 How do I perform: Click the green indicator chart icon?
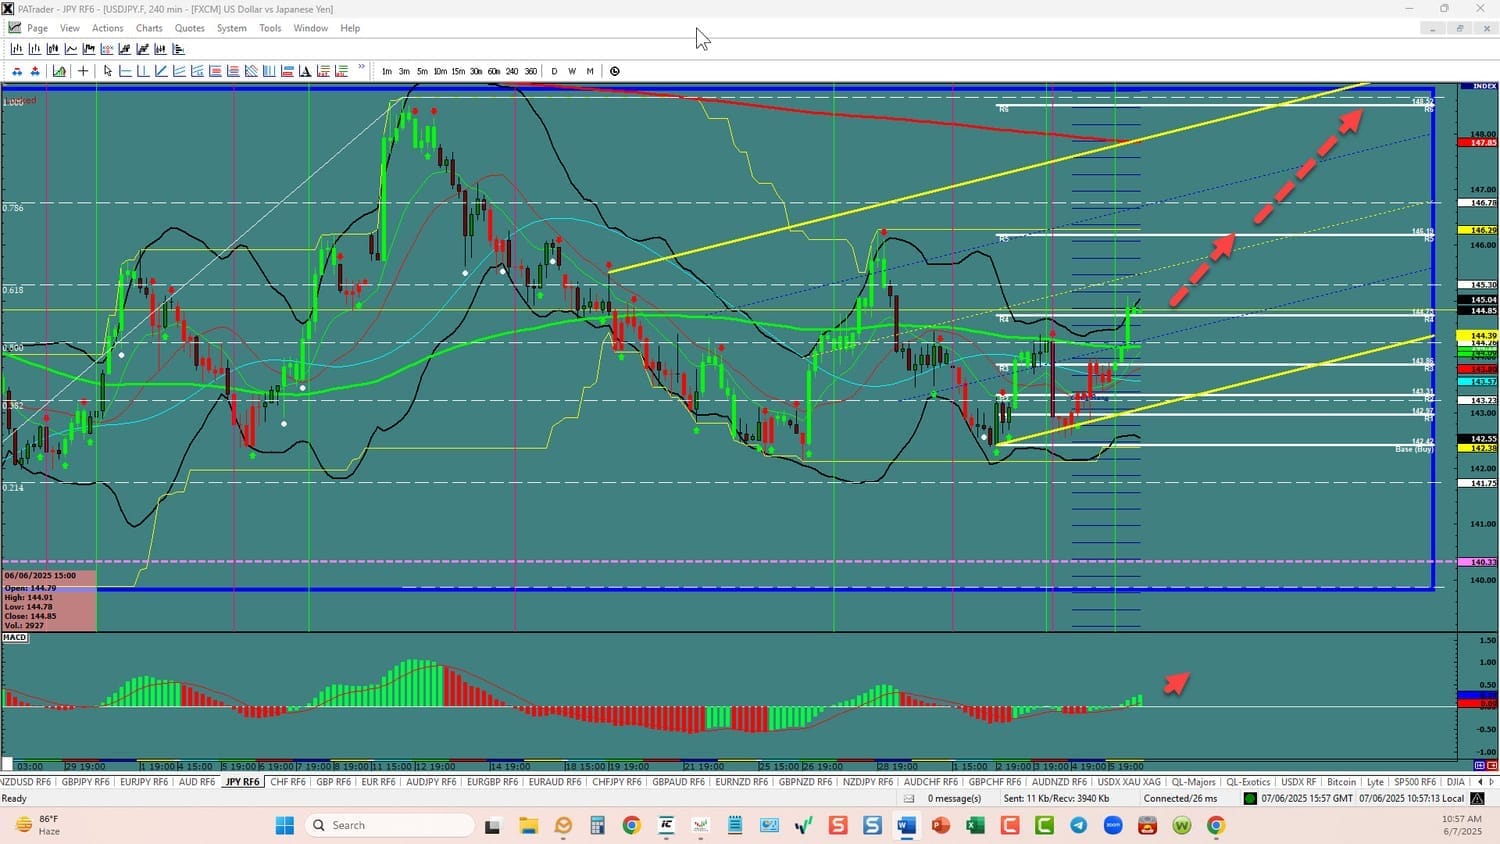pos(59,71)
